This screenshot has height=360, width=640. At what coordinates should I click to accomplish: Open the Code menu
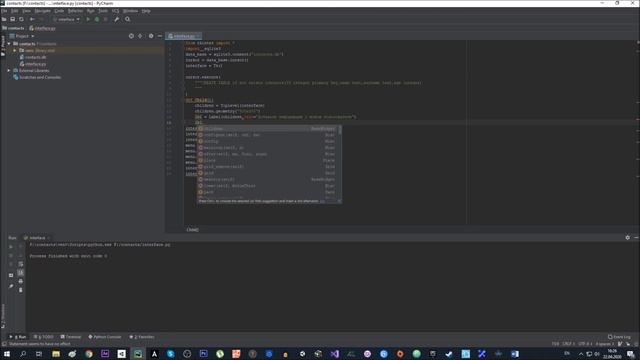[x=59, y=11]
